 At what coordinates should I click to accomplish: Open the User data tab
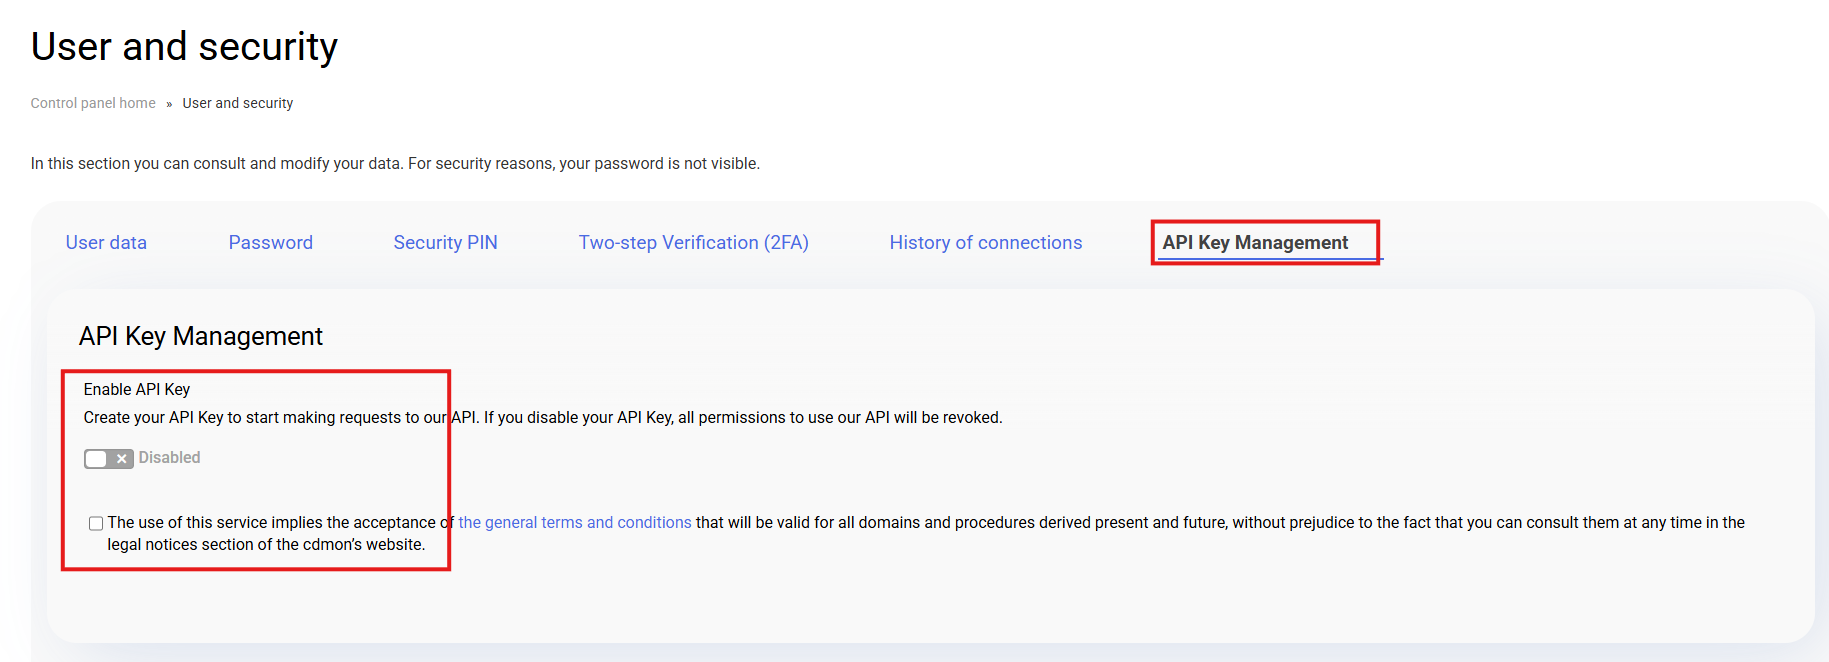[106, 243]
